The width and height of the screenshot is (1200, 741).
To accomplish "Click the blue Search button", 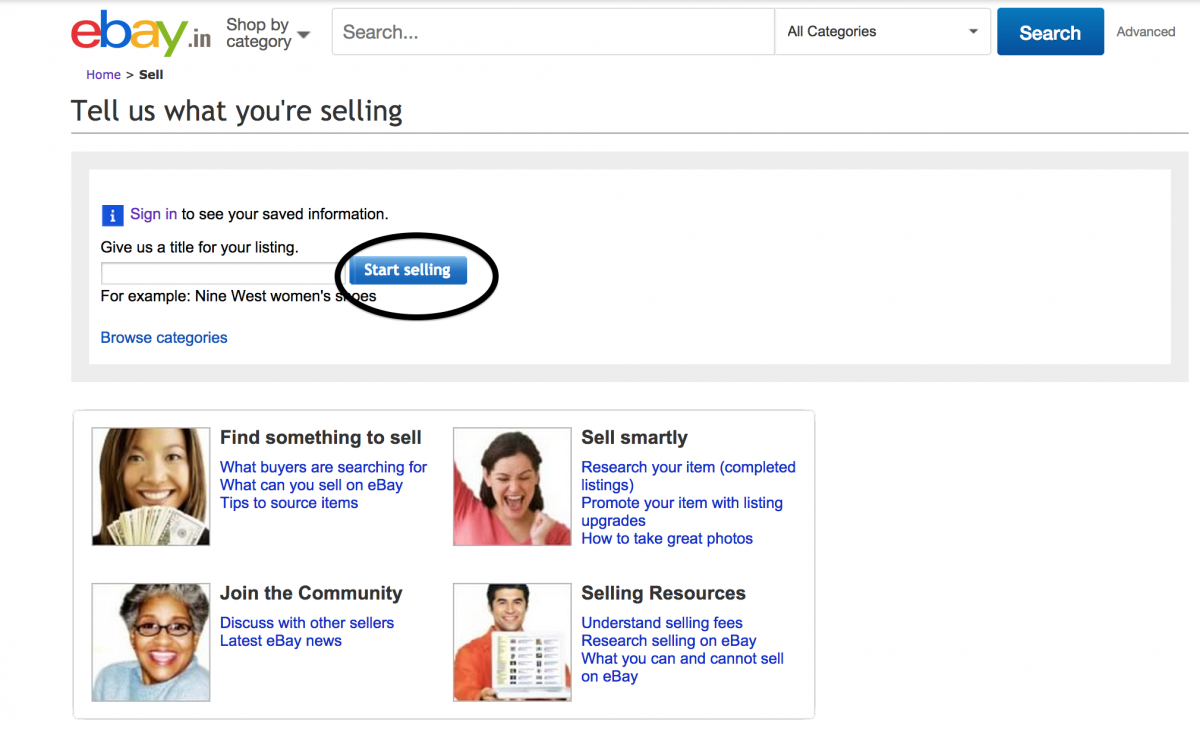I will pyautogui.click(x=1050, y=32).
